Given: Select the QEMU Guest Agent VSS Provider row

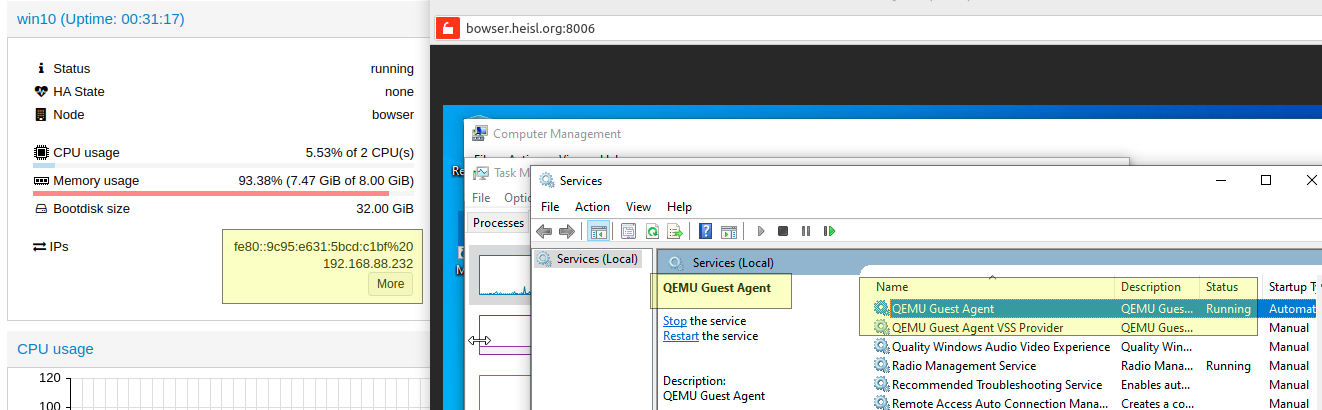Looking at the screenshot, I should [x=977, y=327].
